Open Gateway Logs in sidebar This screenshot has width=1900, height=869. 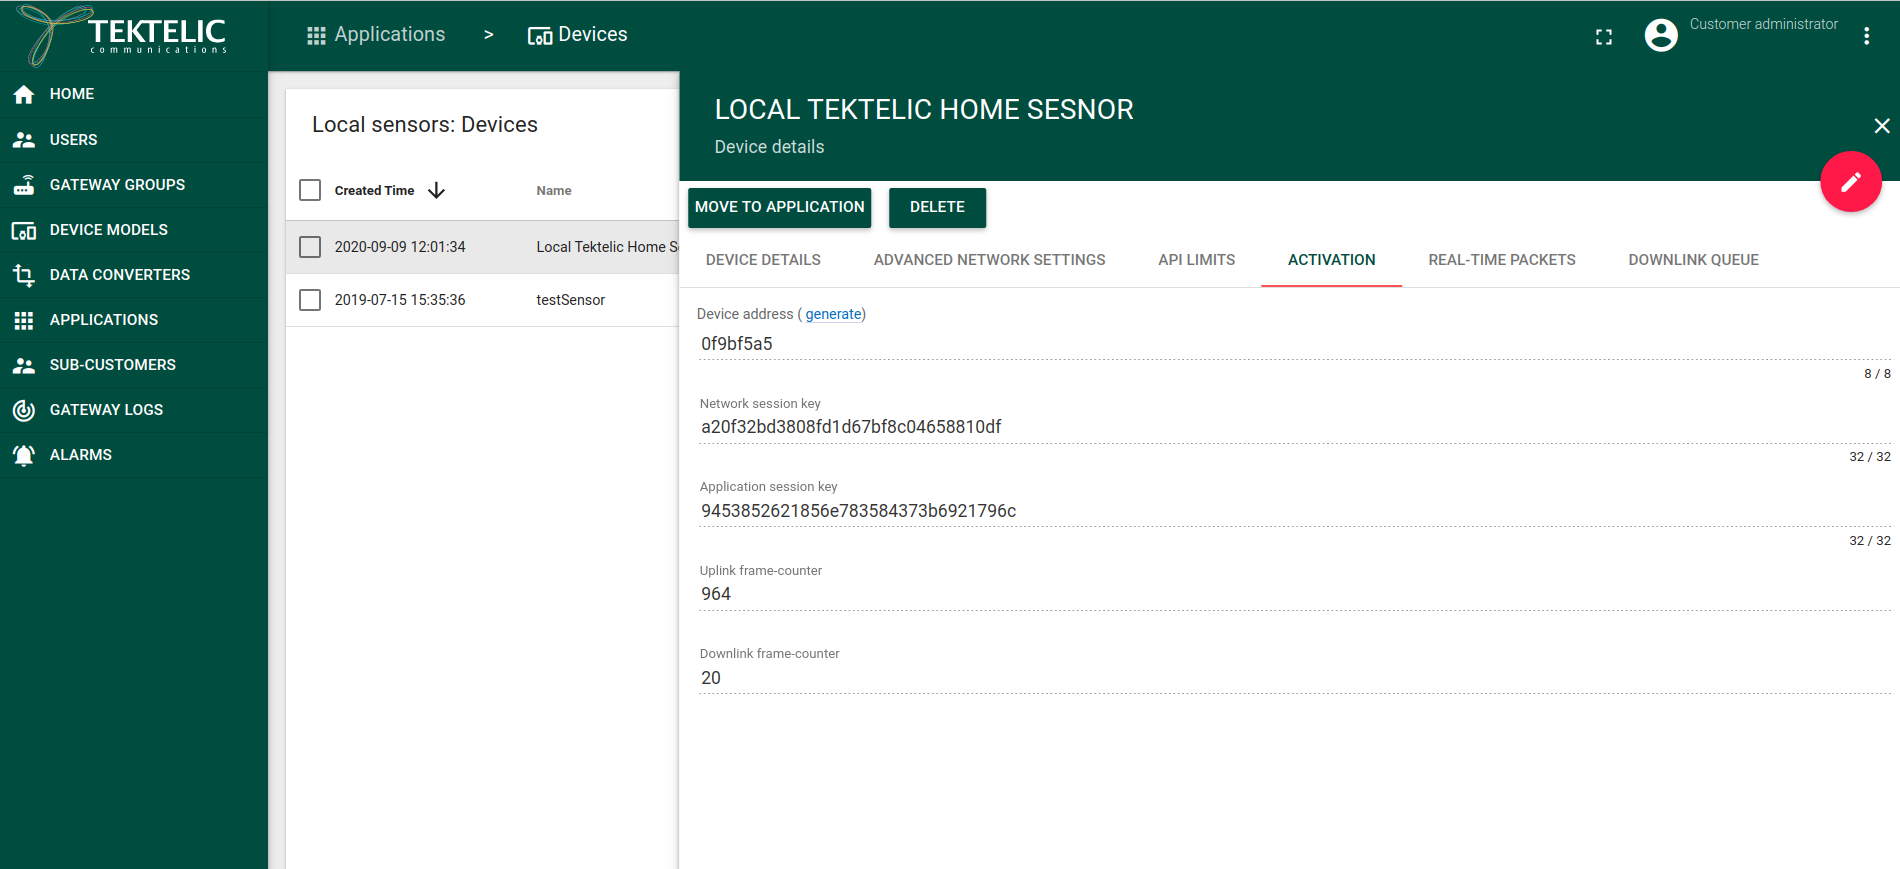coord(106,410)
